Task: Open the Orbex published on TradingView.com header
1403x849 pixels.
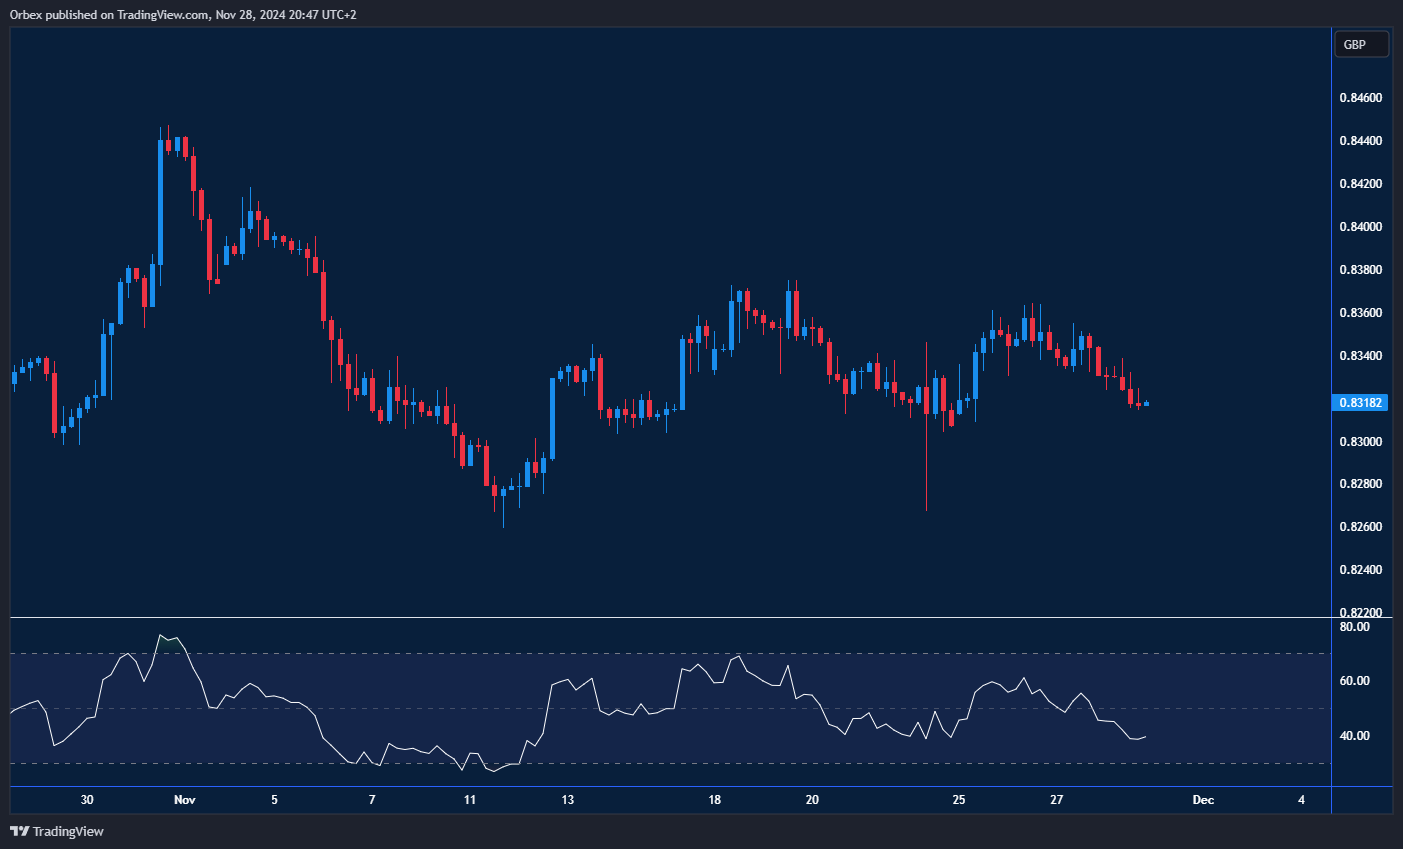Action: tap(182, 14)
